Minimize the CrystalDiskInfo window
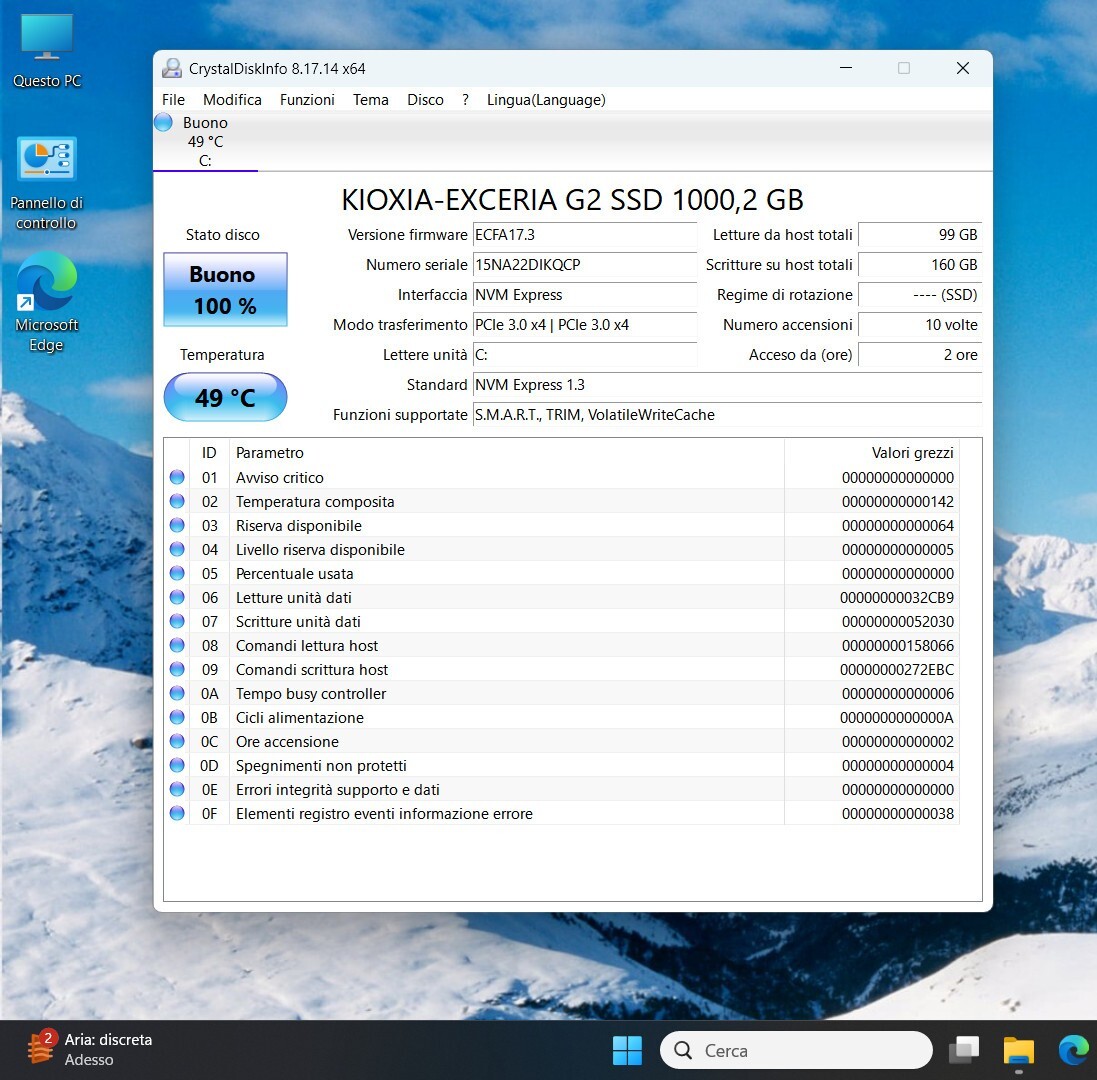Viewport: 1097px width, 1080px height. coord(846,68)
